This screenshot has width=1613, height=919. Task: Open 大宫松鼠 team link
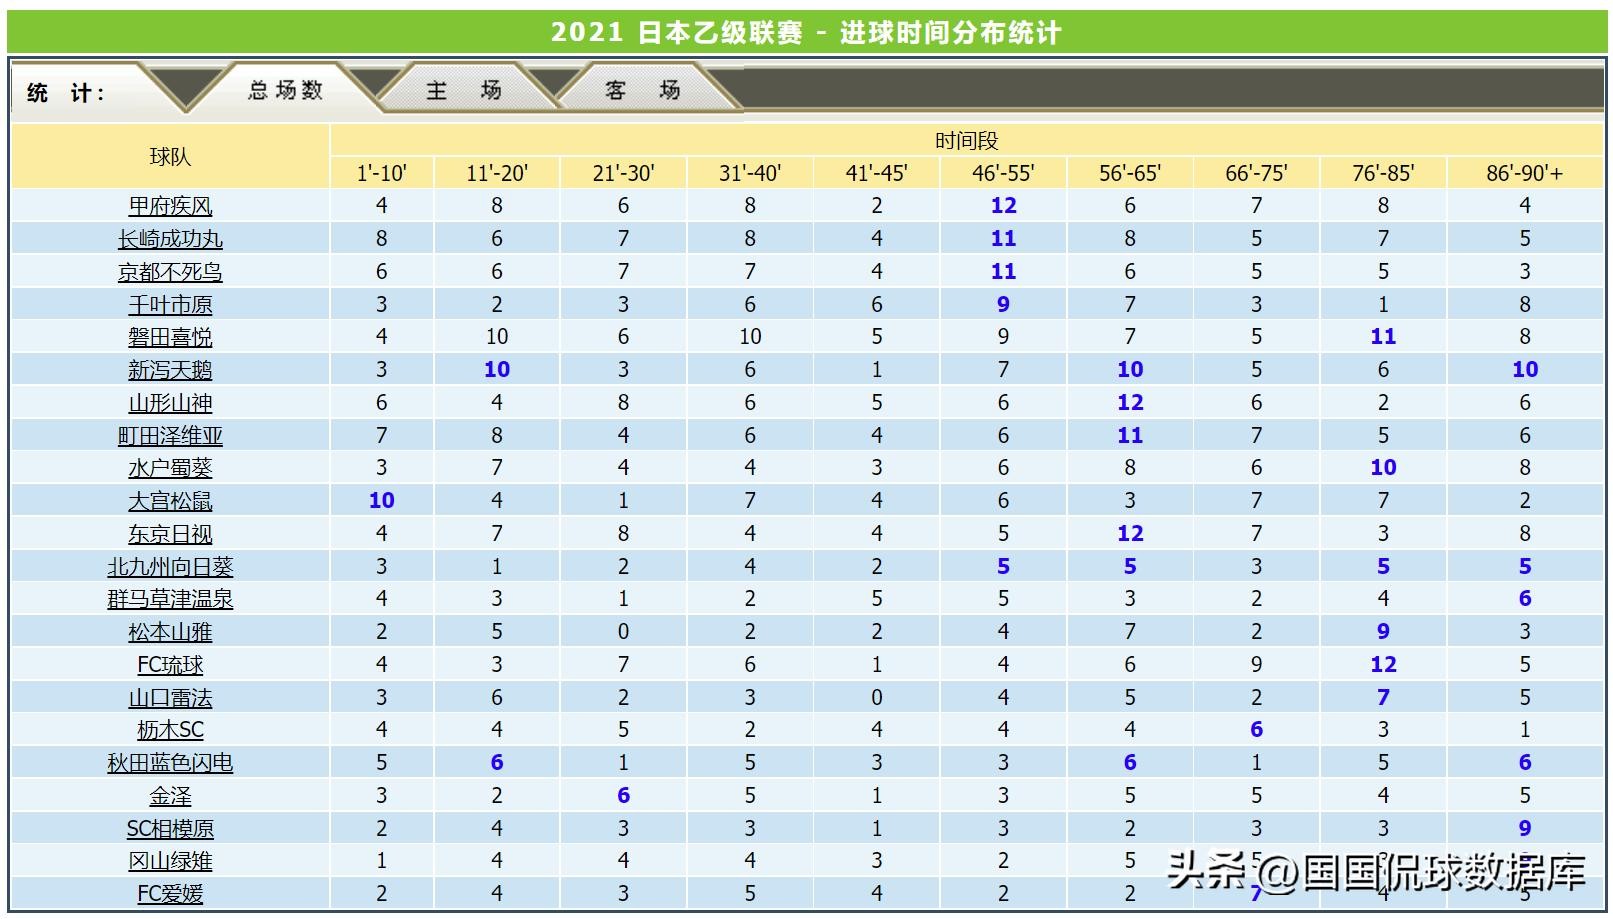[170, 501]
